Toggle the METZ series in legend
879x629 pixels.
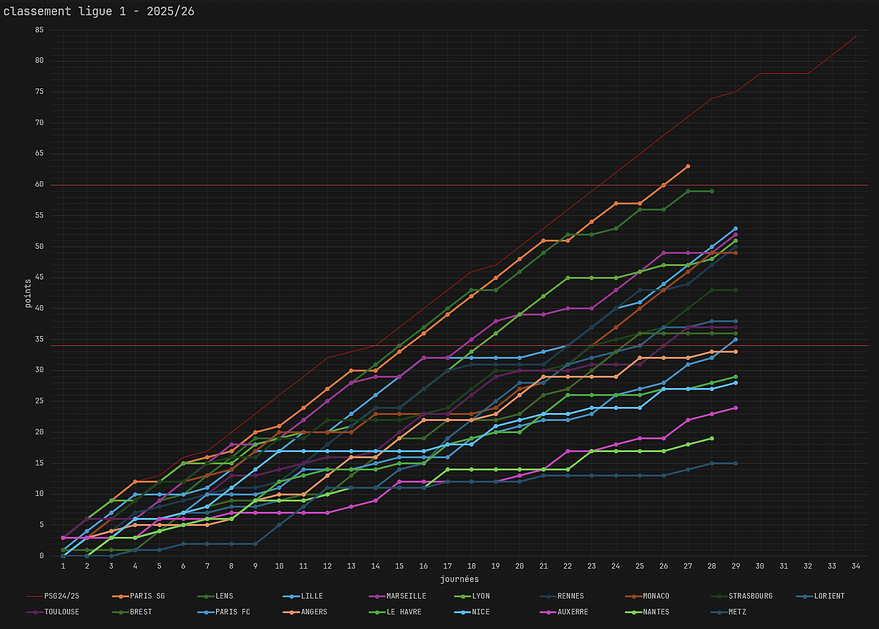(x=737, y=611)
